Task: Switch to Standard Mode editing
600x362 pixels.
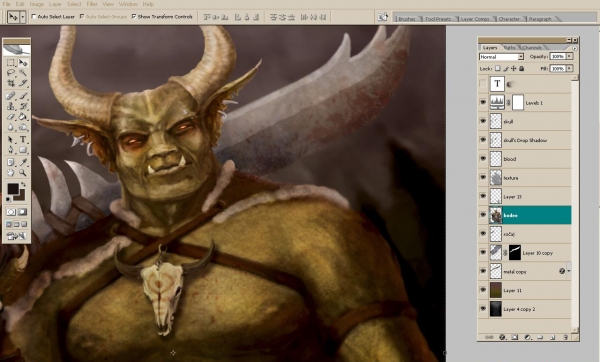Action: (x=11, y=212)
